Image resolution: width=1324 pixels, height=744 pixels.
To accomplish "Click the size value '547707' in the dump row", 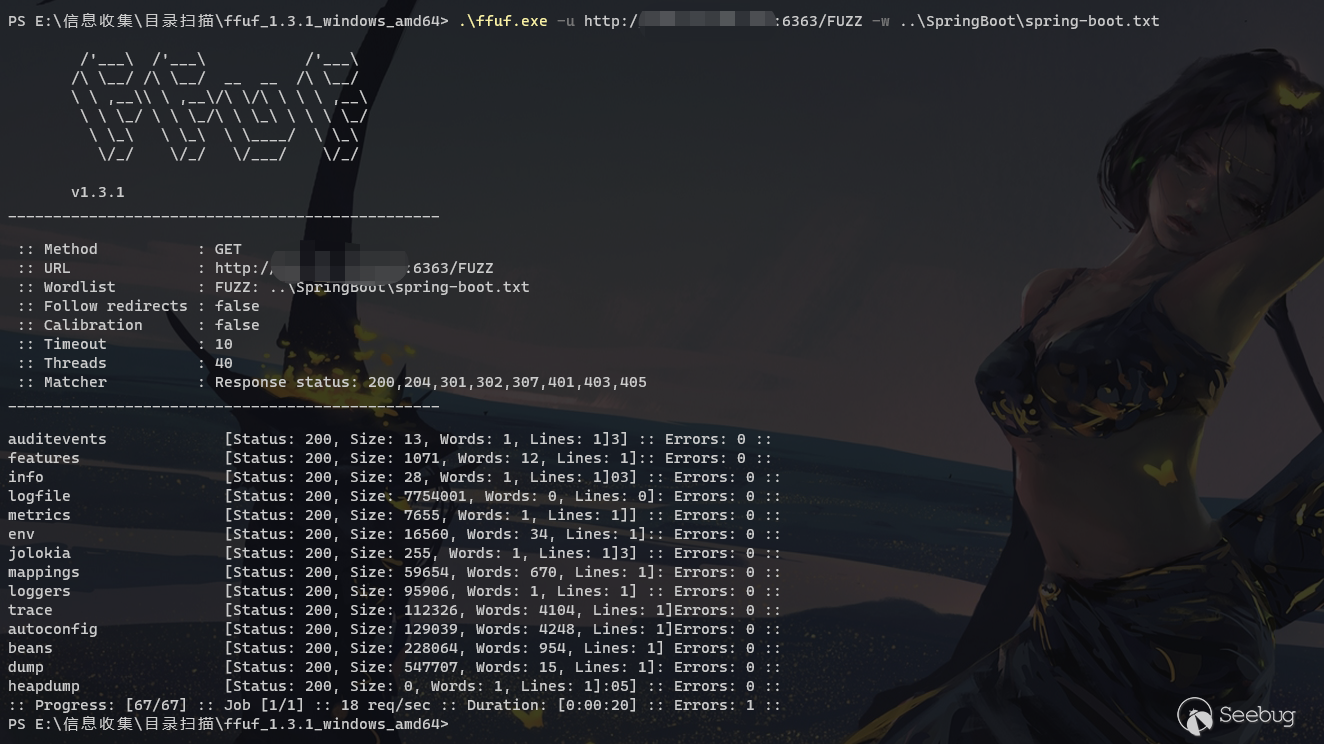I will [x=431, y=667].
